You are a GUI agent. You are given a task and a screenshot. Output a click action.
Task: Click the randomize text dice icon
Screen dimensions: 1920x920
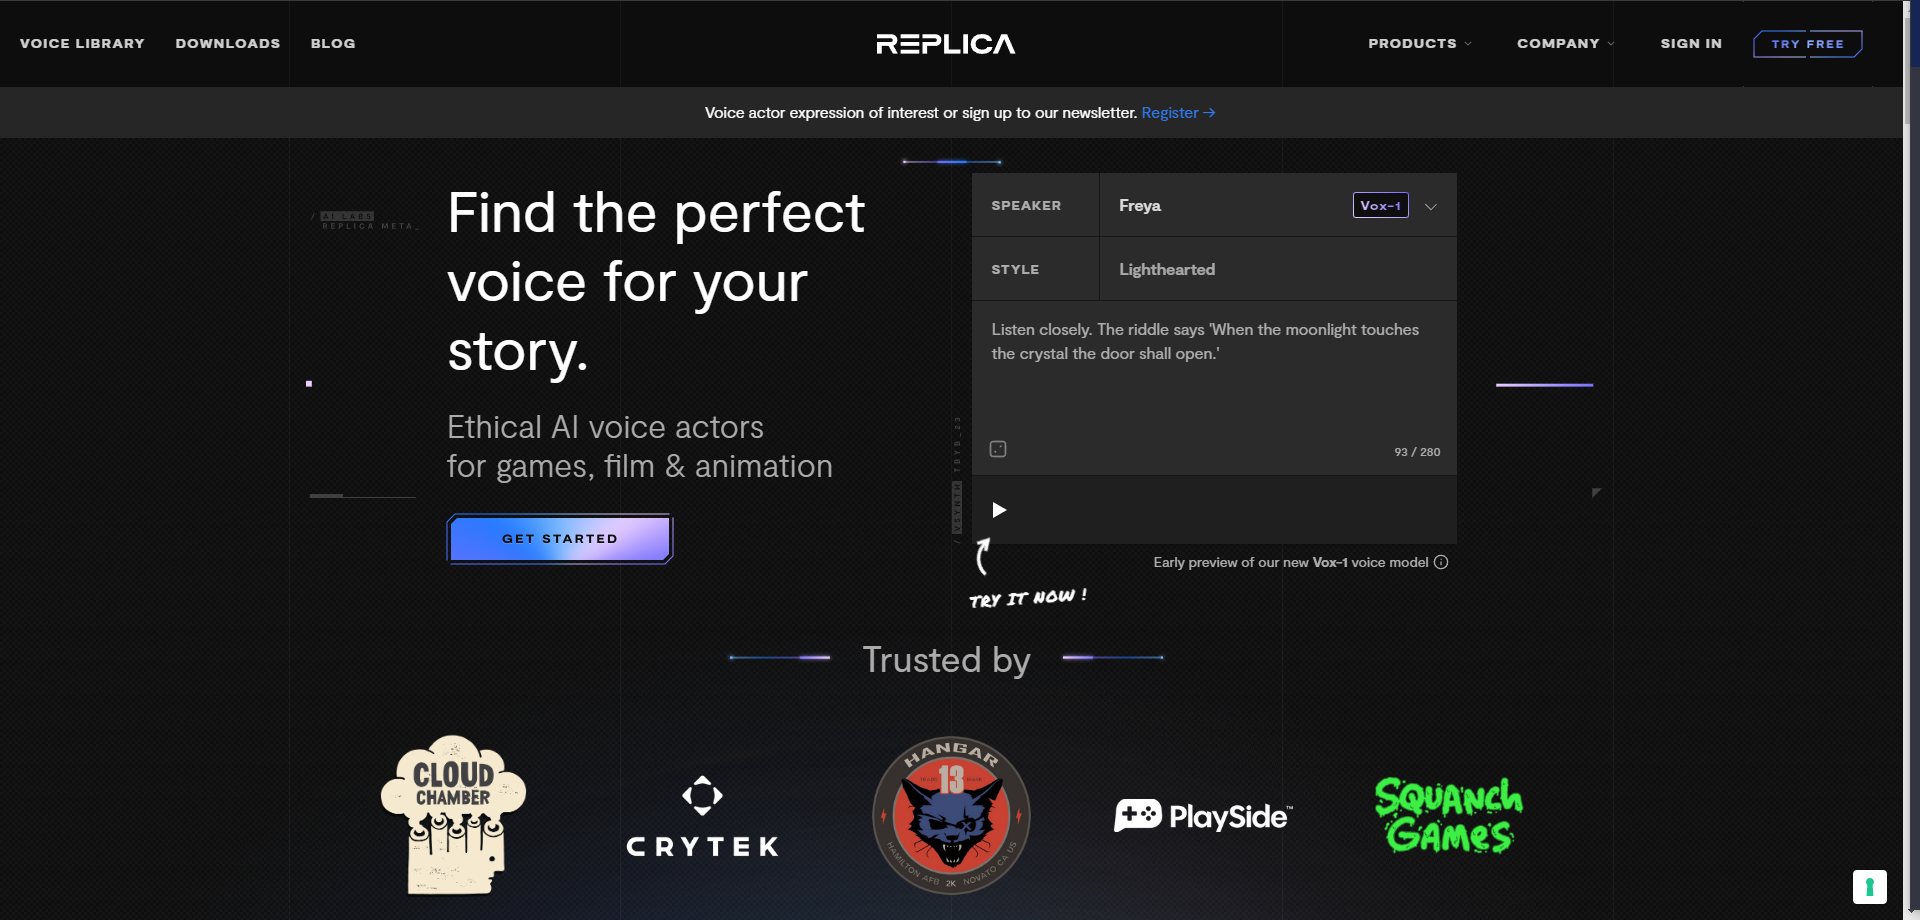point(998,450)
